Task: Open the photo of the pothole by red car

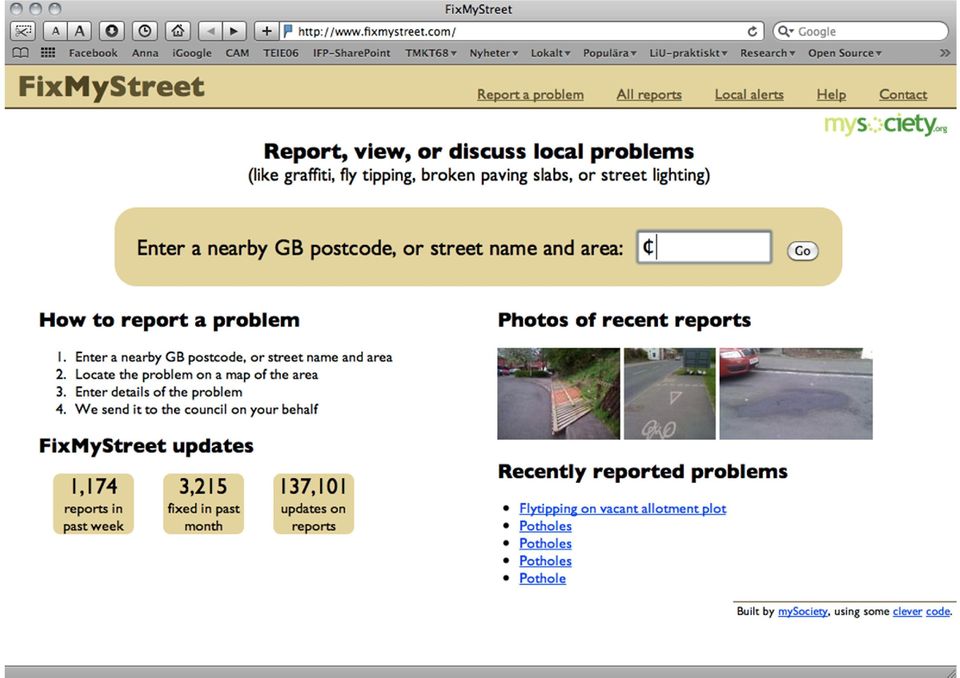Action: (x=796, y=394)
